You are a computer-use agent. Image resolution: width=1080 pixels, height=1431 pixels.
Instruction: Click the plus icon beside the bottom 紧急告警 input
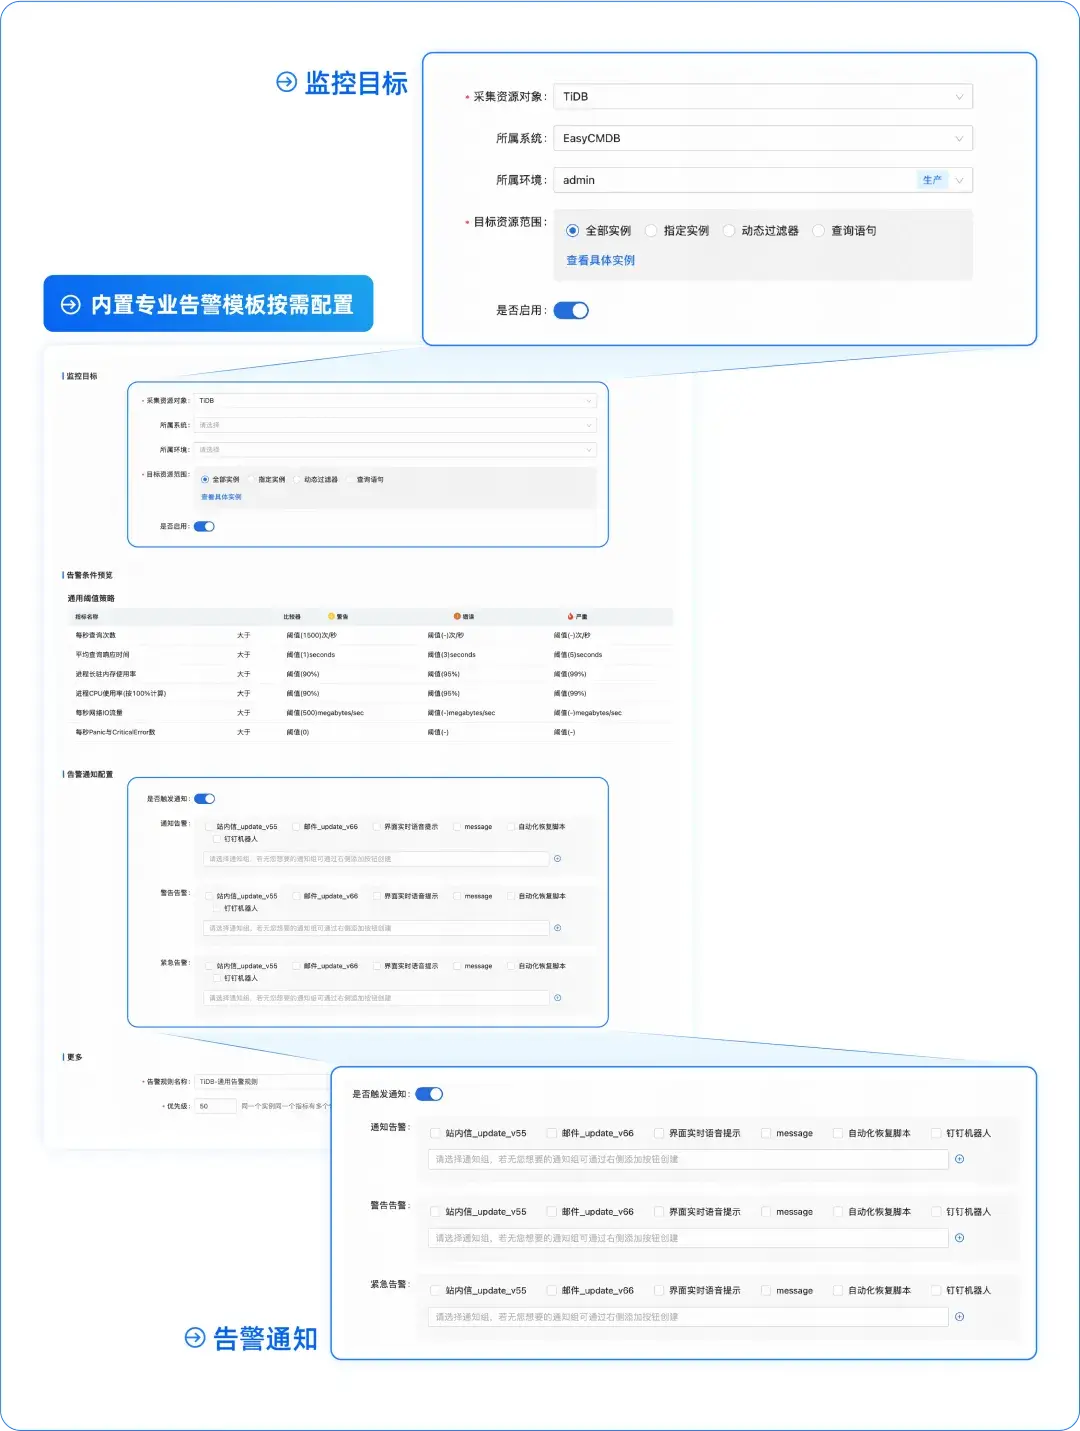coord(959,1317)
